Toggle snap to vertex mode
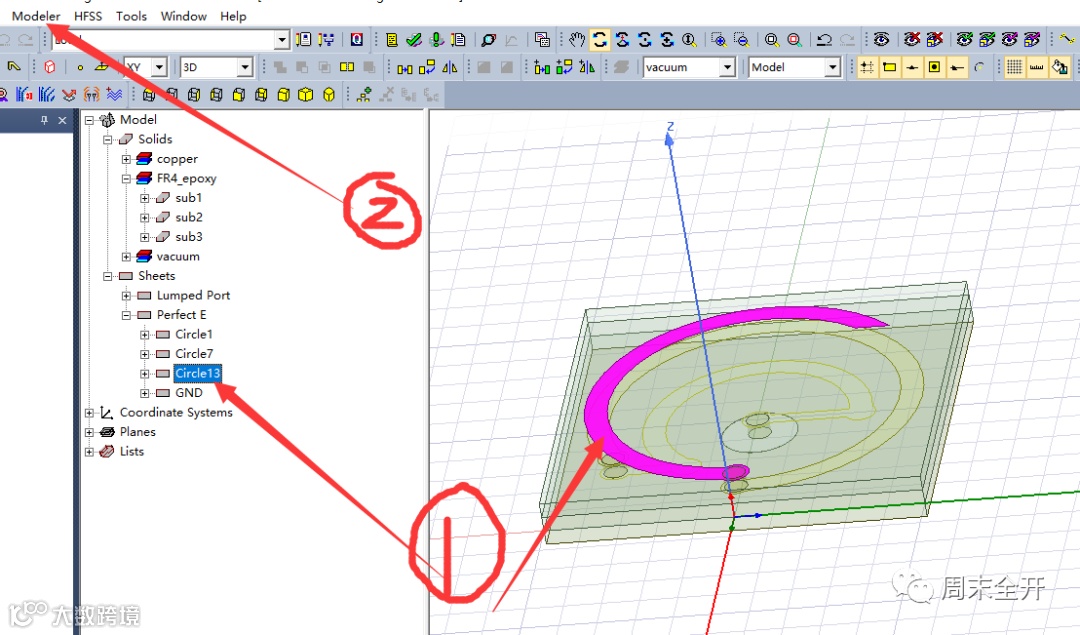Screen dimensions: 1080x635 pyautogui.click(x=890, y=67)
